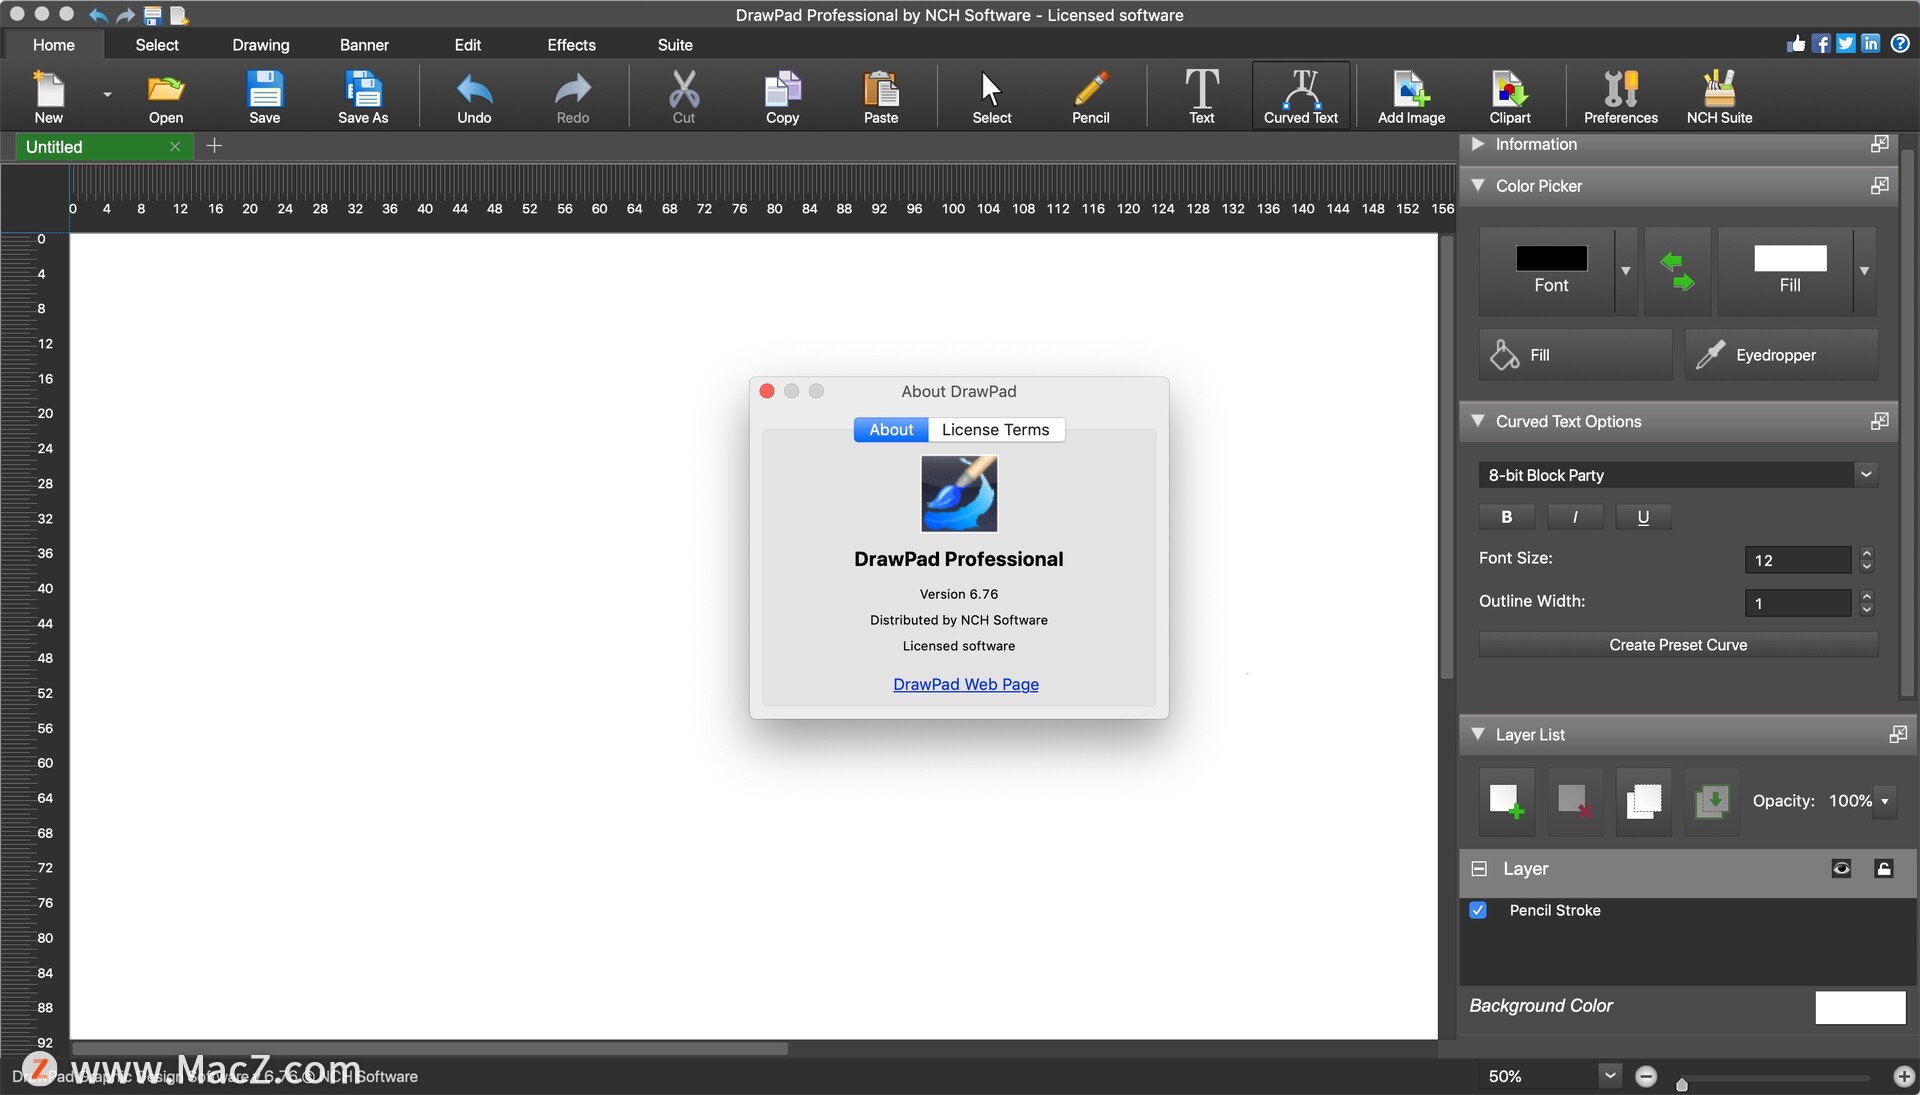Click the Background Color swatch
The image size is (1920, 1095).
pos(1860,1007)
